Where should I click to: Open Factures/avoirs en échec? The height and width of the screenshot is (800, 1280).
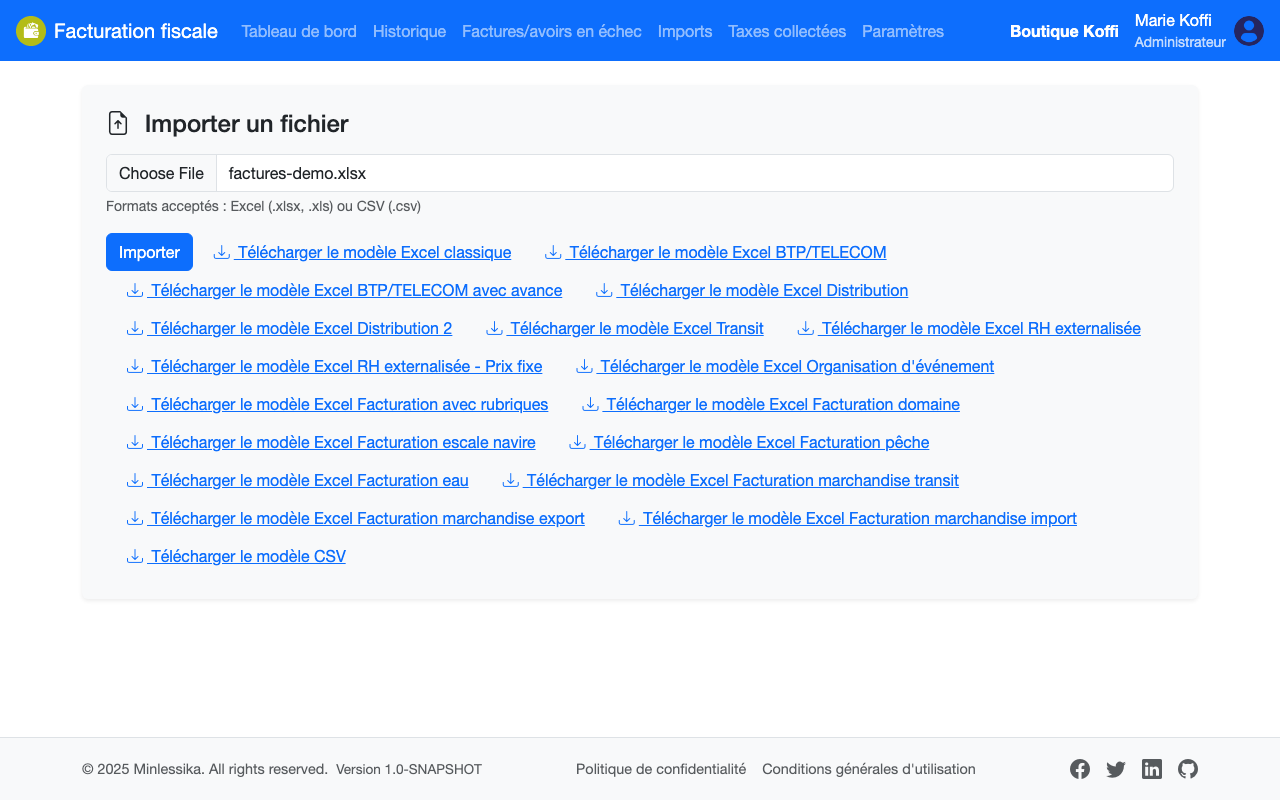pos(552,31)
